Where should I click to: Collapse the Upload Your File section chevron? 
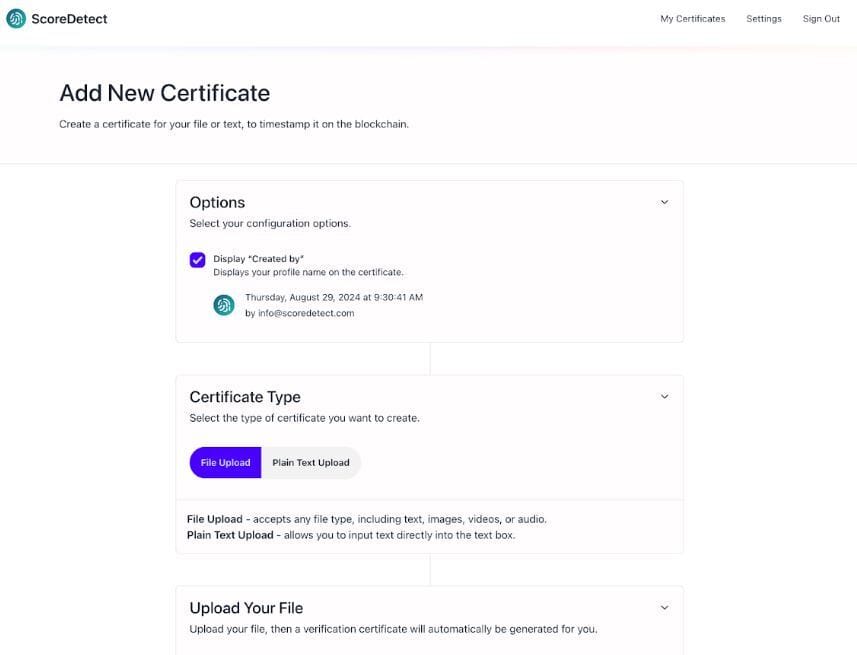point(664,608)
